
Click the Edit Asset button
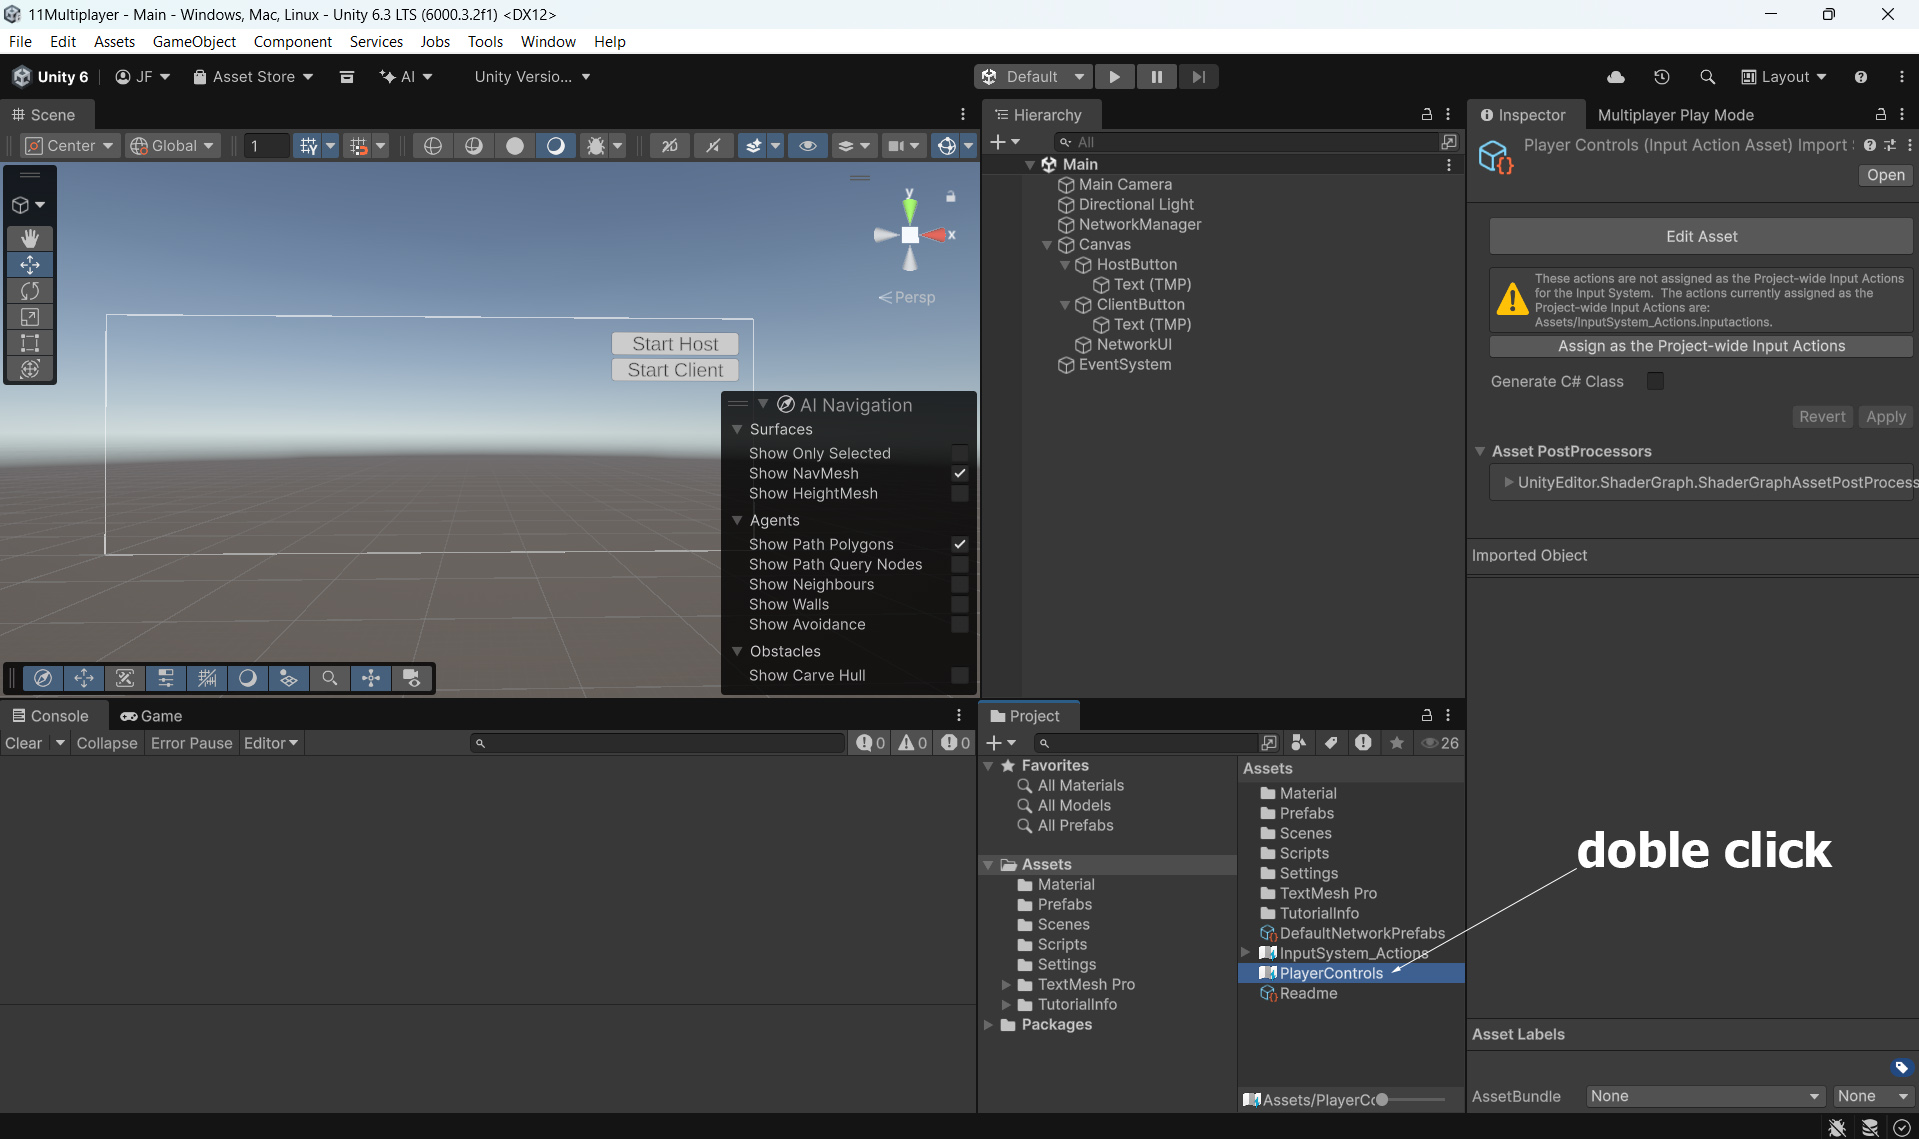coord(1700,236)
